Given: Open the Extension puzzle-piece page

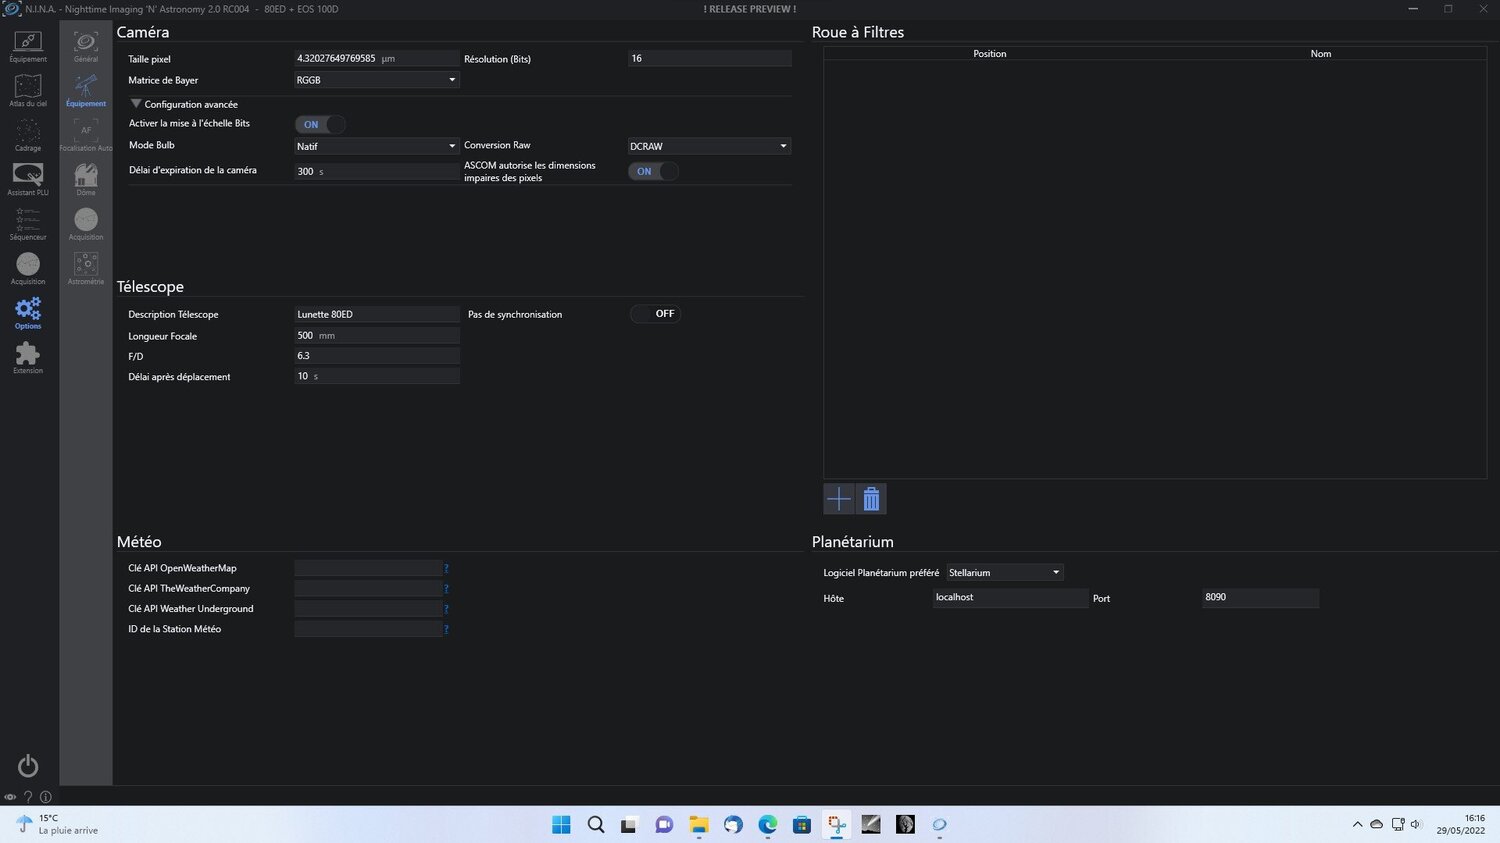Looking at the screenshot, I should pos(28,358).
